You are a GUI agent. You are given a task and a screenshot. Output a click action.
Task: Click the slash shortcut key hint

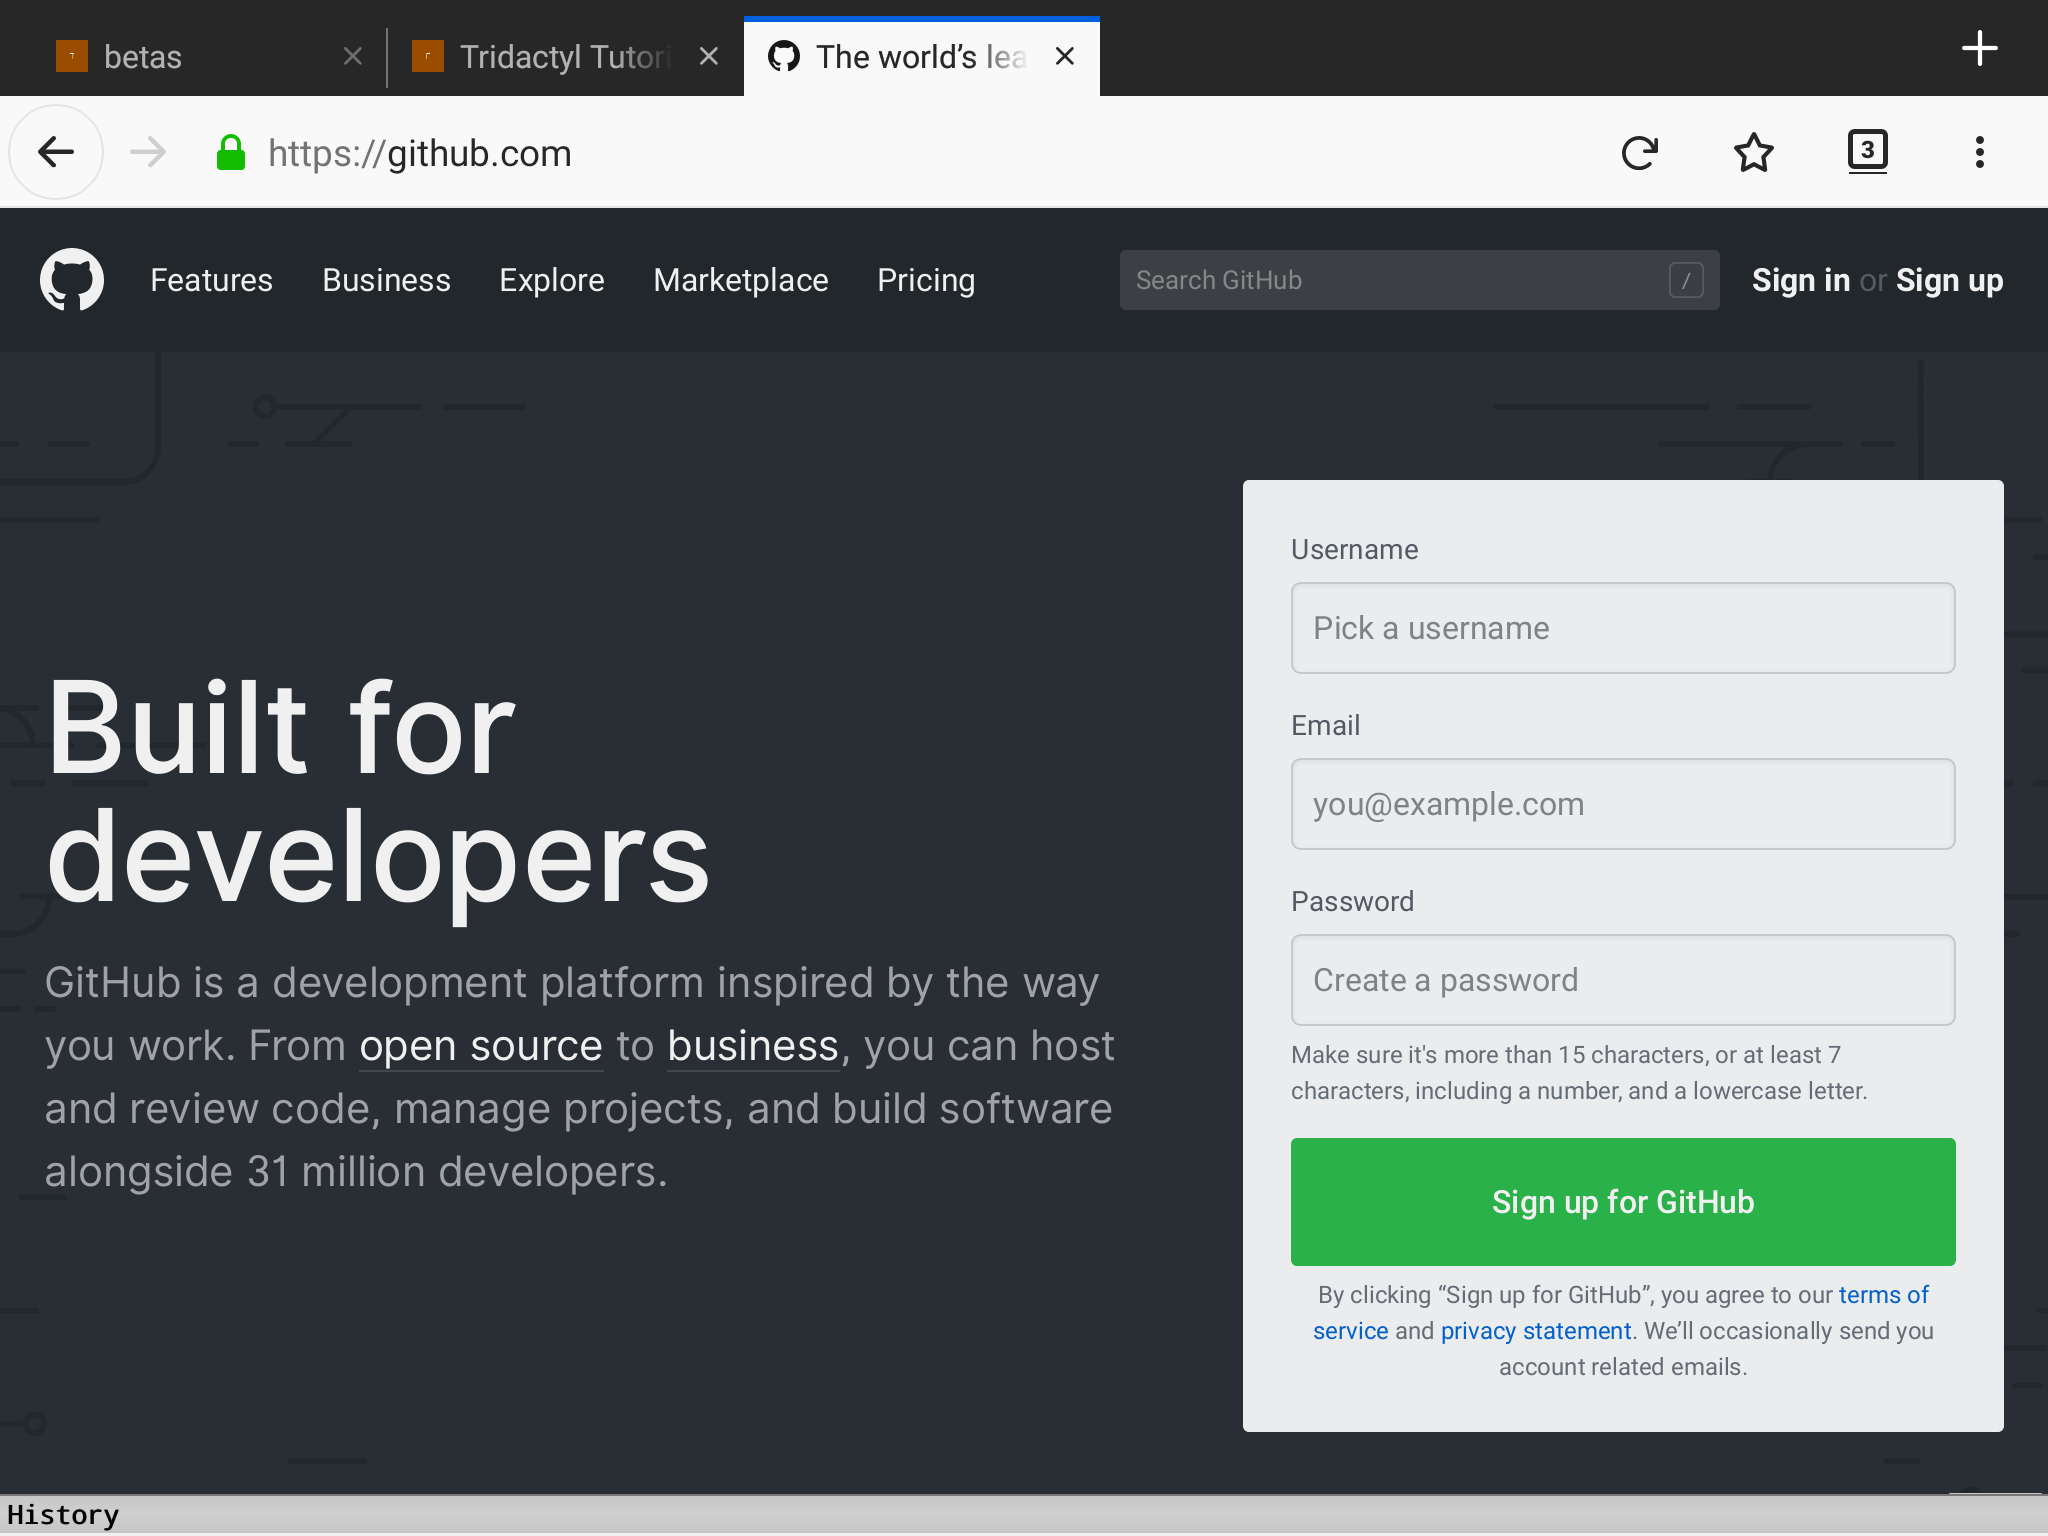[x=1686, y=280]
